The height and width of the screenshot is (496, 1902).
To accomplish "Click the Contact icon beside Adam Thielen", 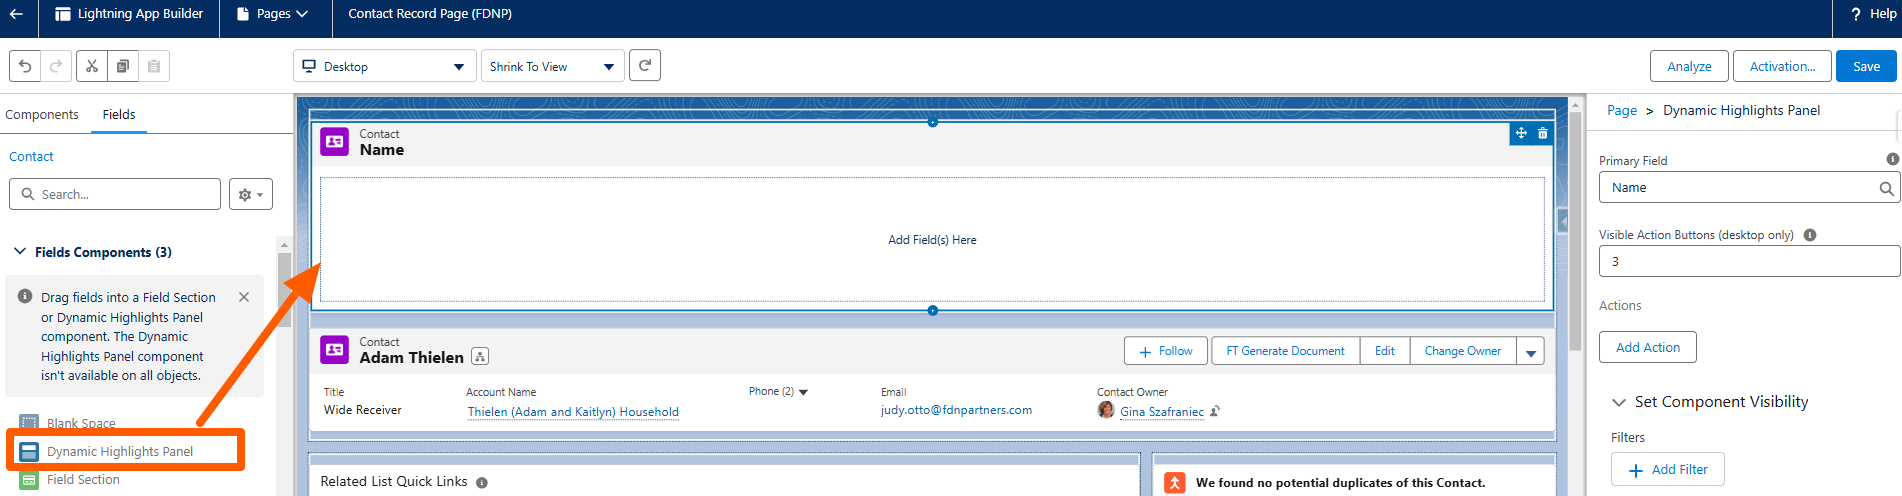I will click(334, 350).
